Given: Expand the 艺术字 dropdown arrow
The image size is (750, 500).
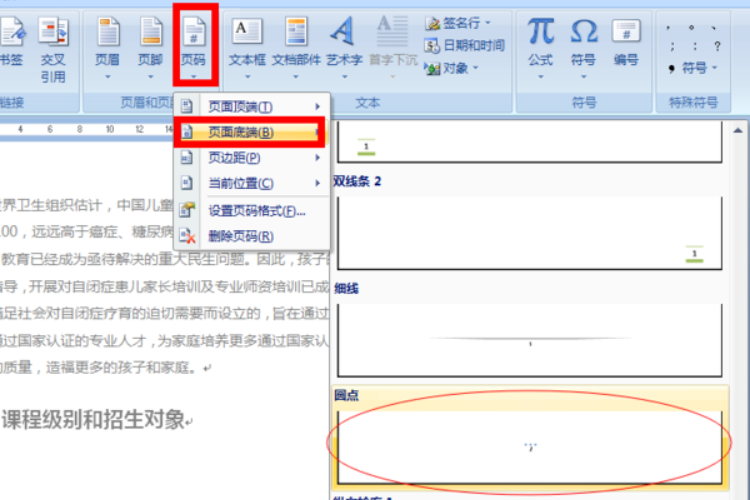Looking at the screenshot, I should pyautogui.click(x=344, y=77).
